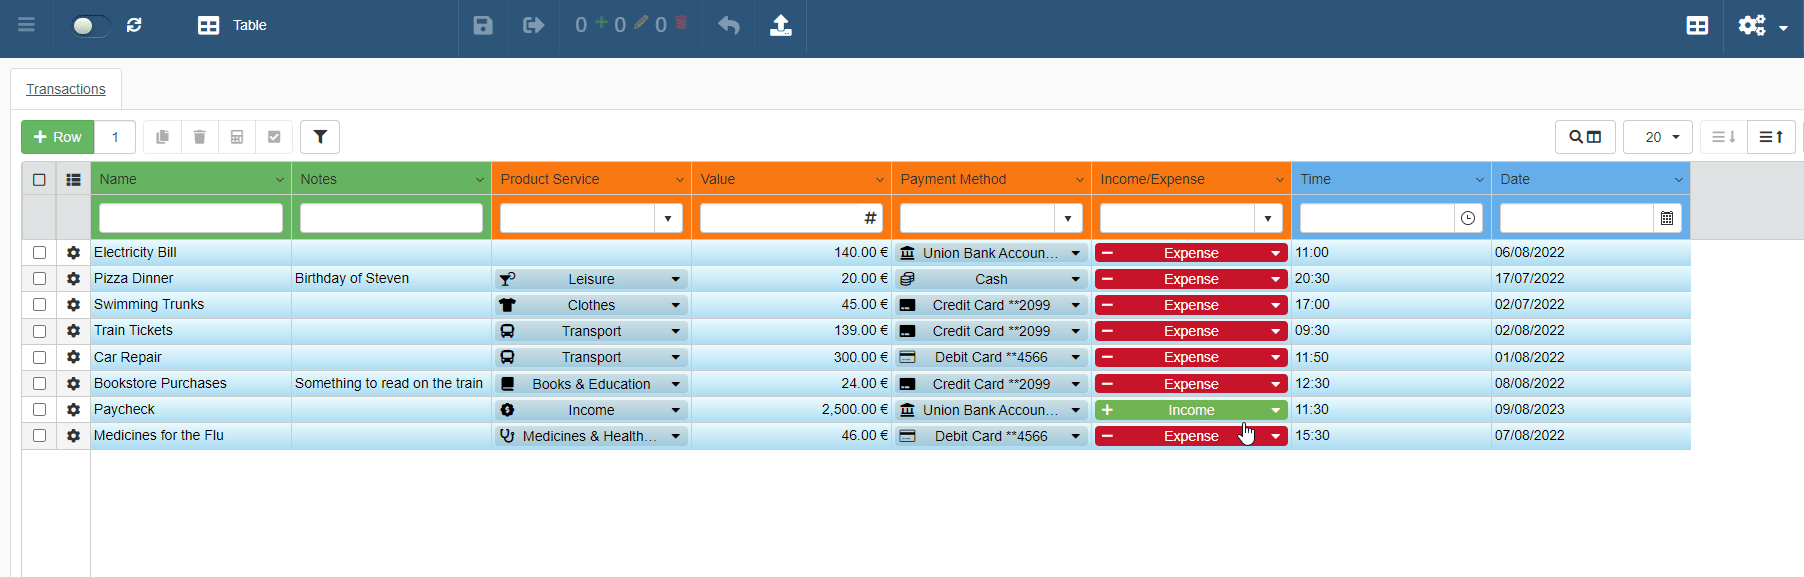The width and height of the screenshot is (1804, 577).
Task: Click the green Income badge for Paycheck
Action: [1190, 410]
